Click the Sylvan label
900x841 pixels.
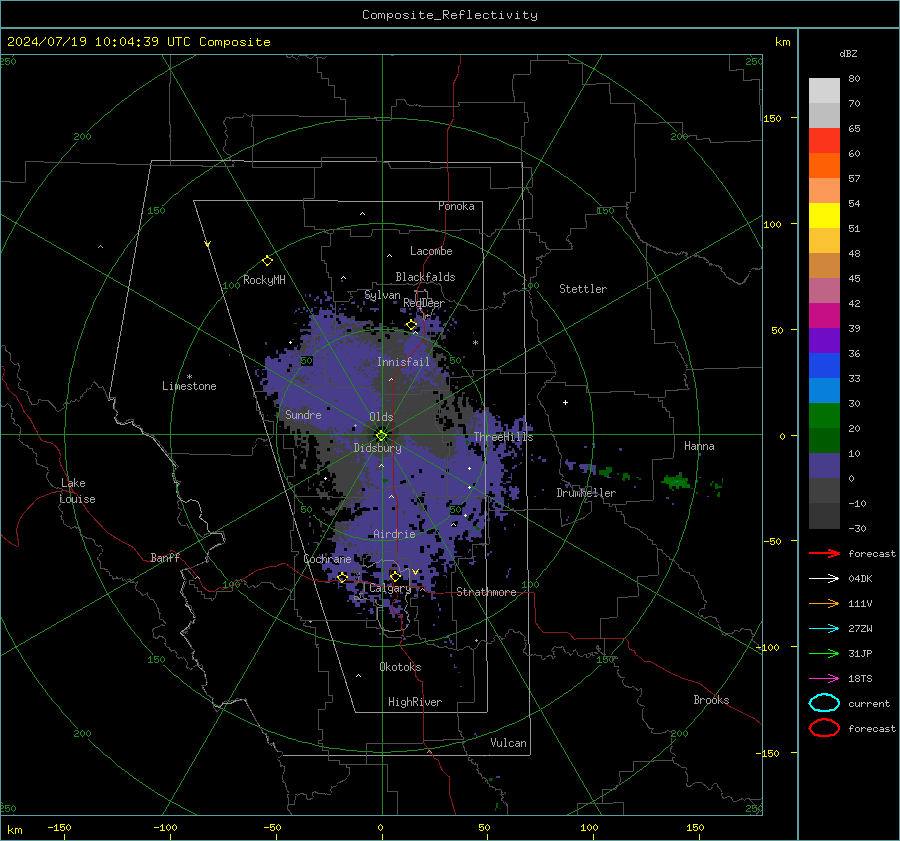pos(382,295)
